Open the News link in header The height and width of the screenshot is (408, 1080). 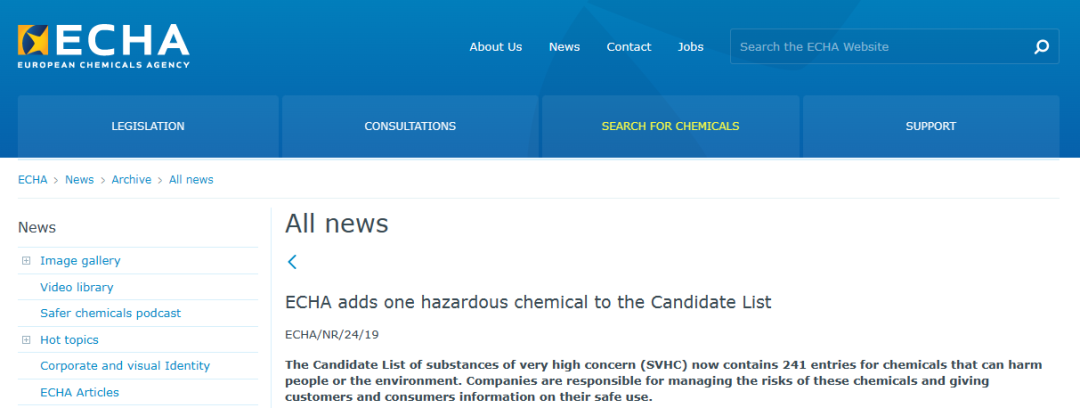click(x=564, y=47)
